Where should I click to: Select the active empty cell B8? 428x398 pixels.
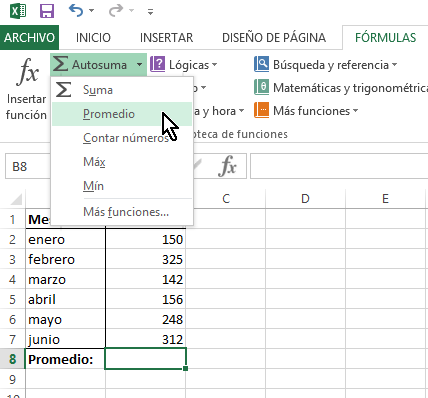[145, 359]
